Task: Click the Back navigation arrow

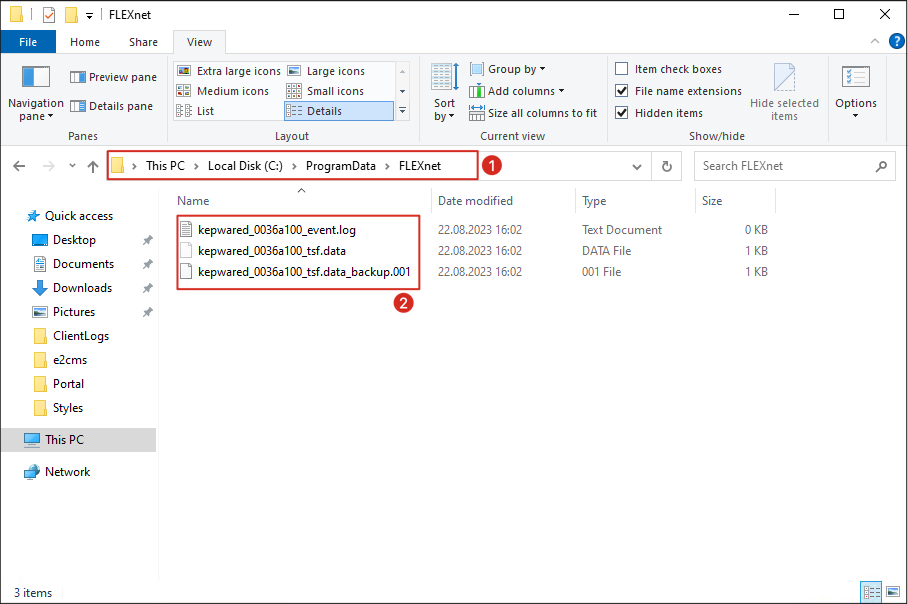Action: tap(19, 166)
